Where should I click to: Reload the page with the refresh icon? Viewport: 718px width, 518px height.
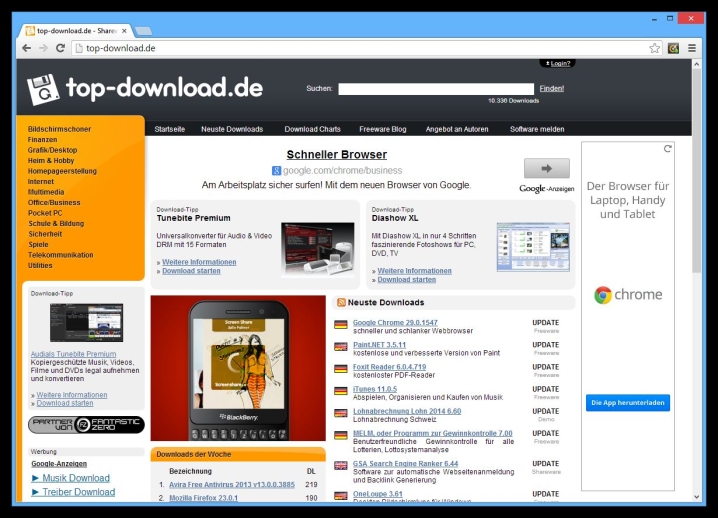(x=60, y=48)
